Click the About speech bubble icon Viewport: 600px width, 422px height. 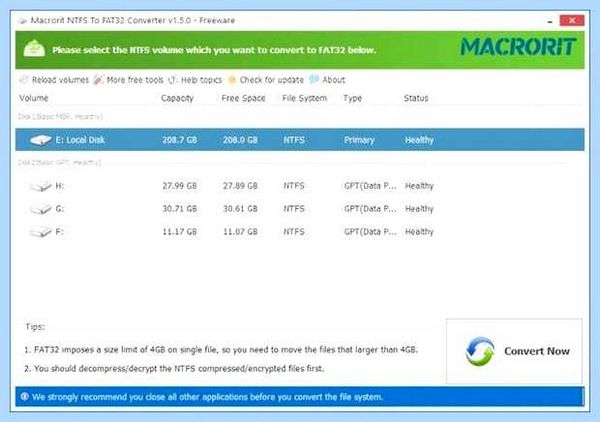[314, 79]
